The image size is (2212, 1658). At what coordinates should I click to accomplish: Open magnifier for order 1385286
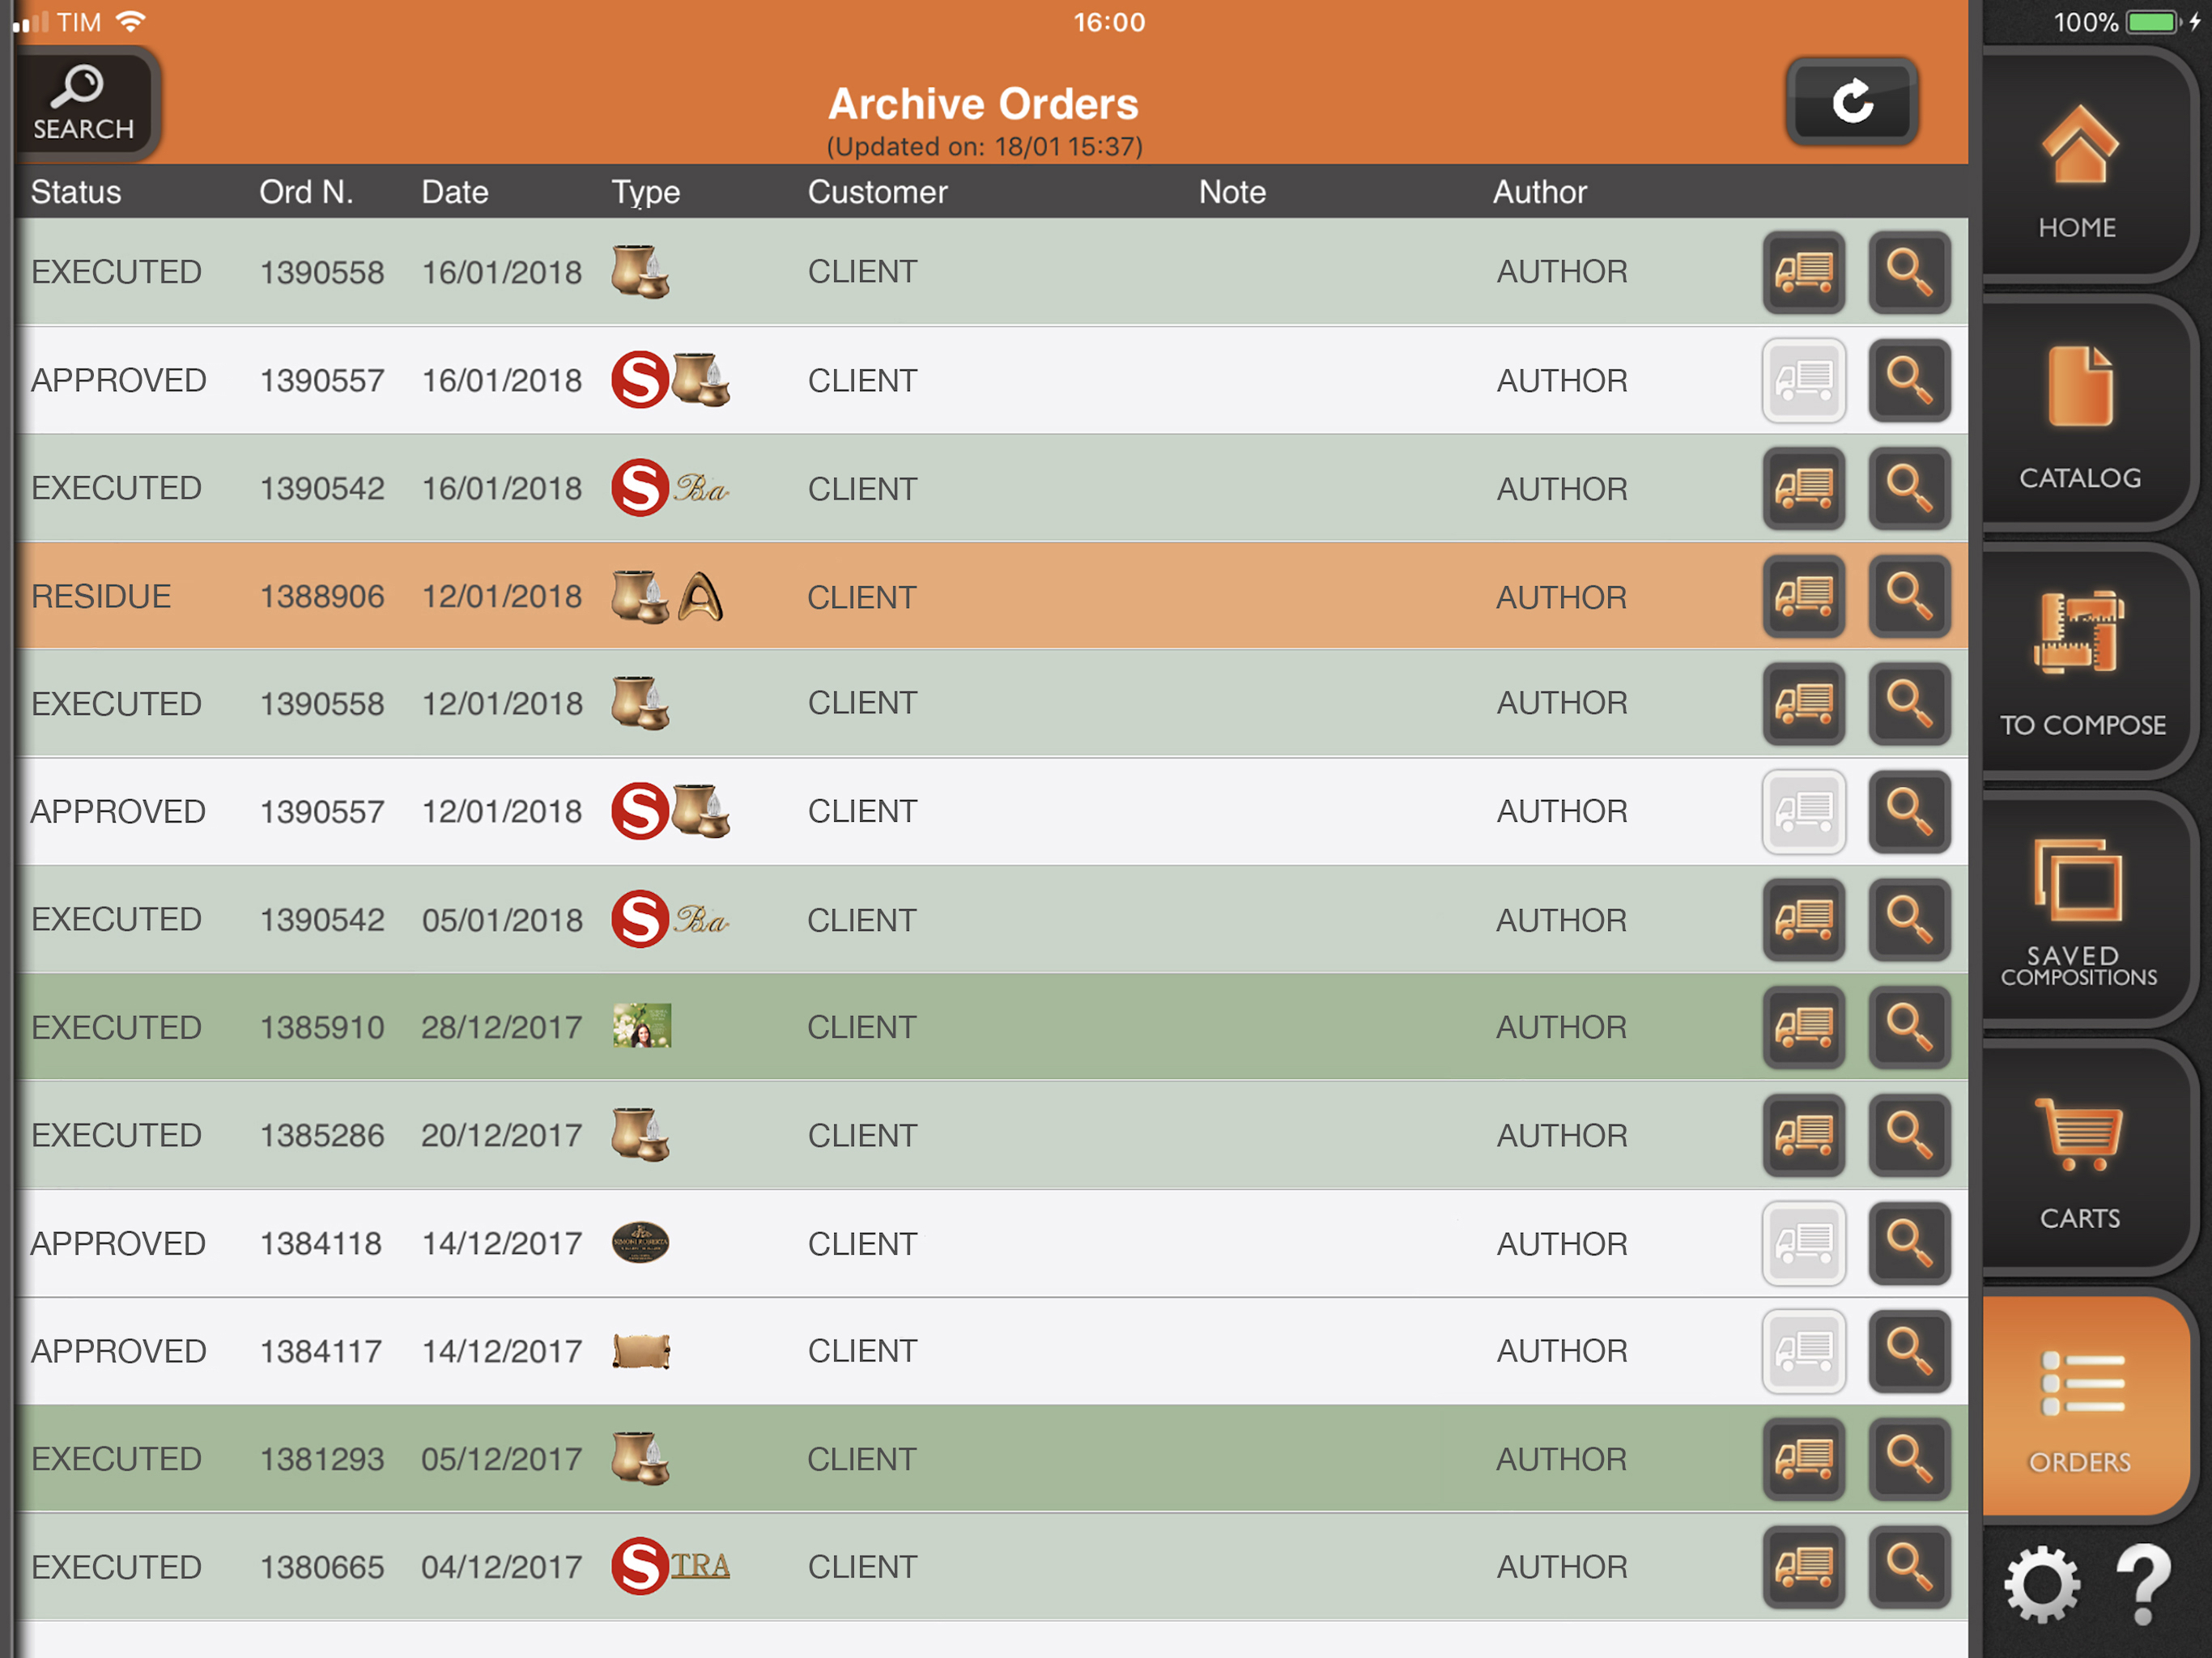pos(1909,1135)
